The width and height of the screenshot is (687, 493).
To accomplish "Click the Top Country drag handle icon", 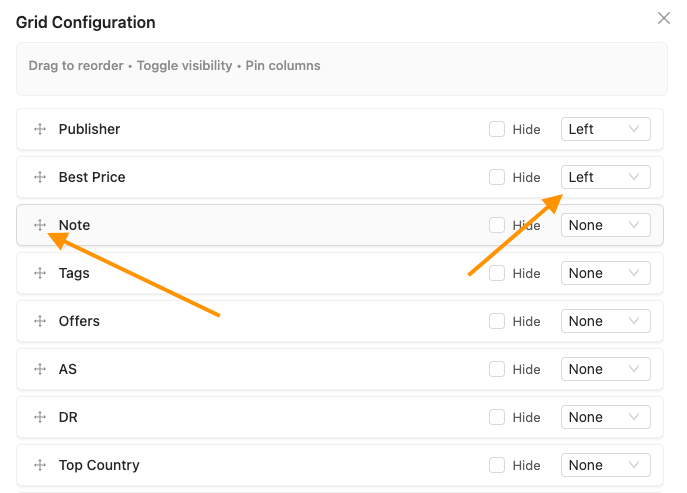I will (40, 465).
